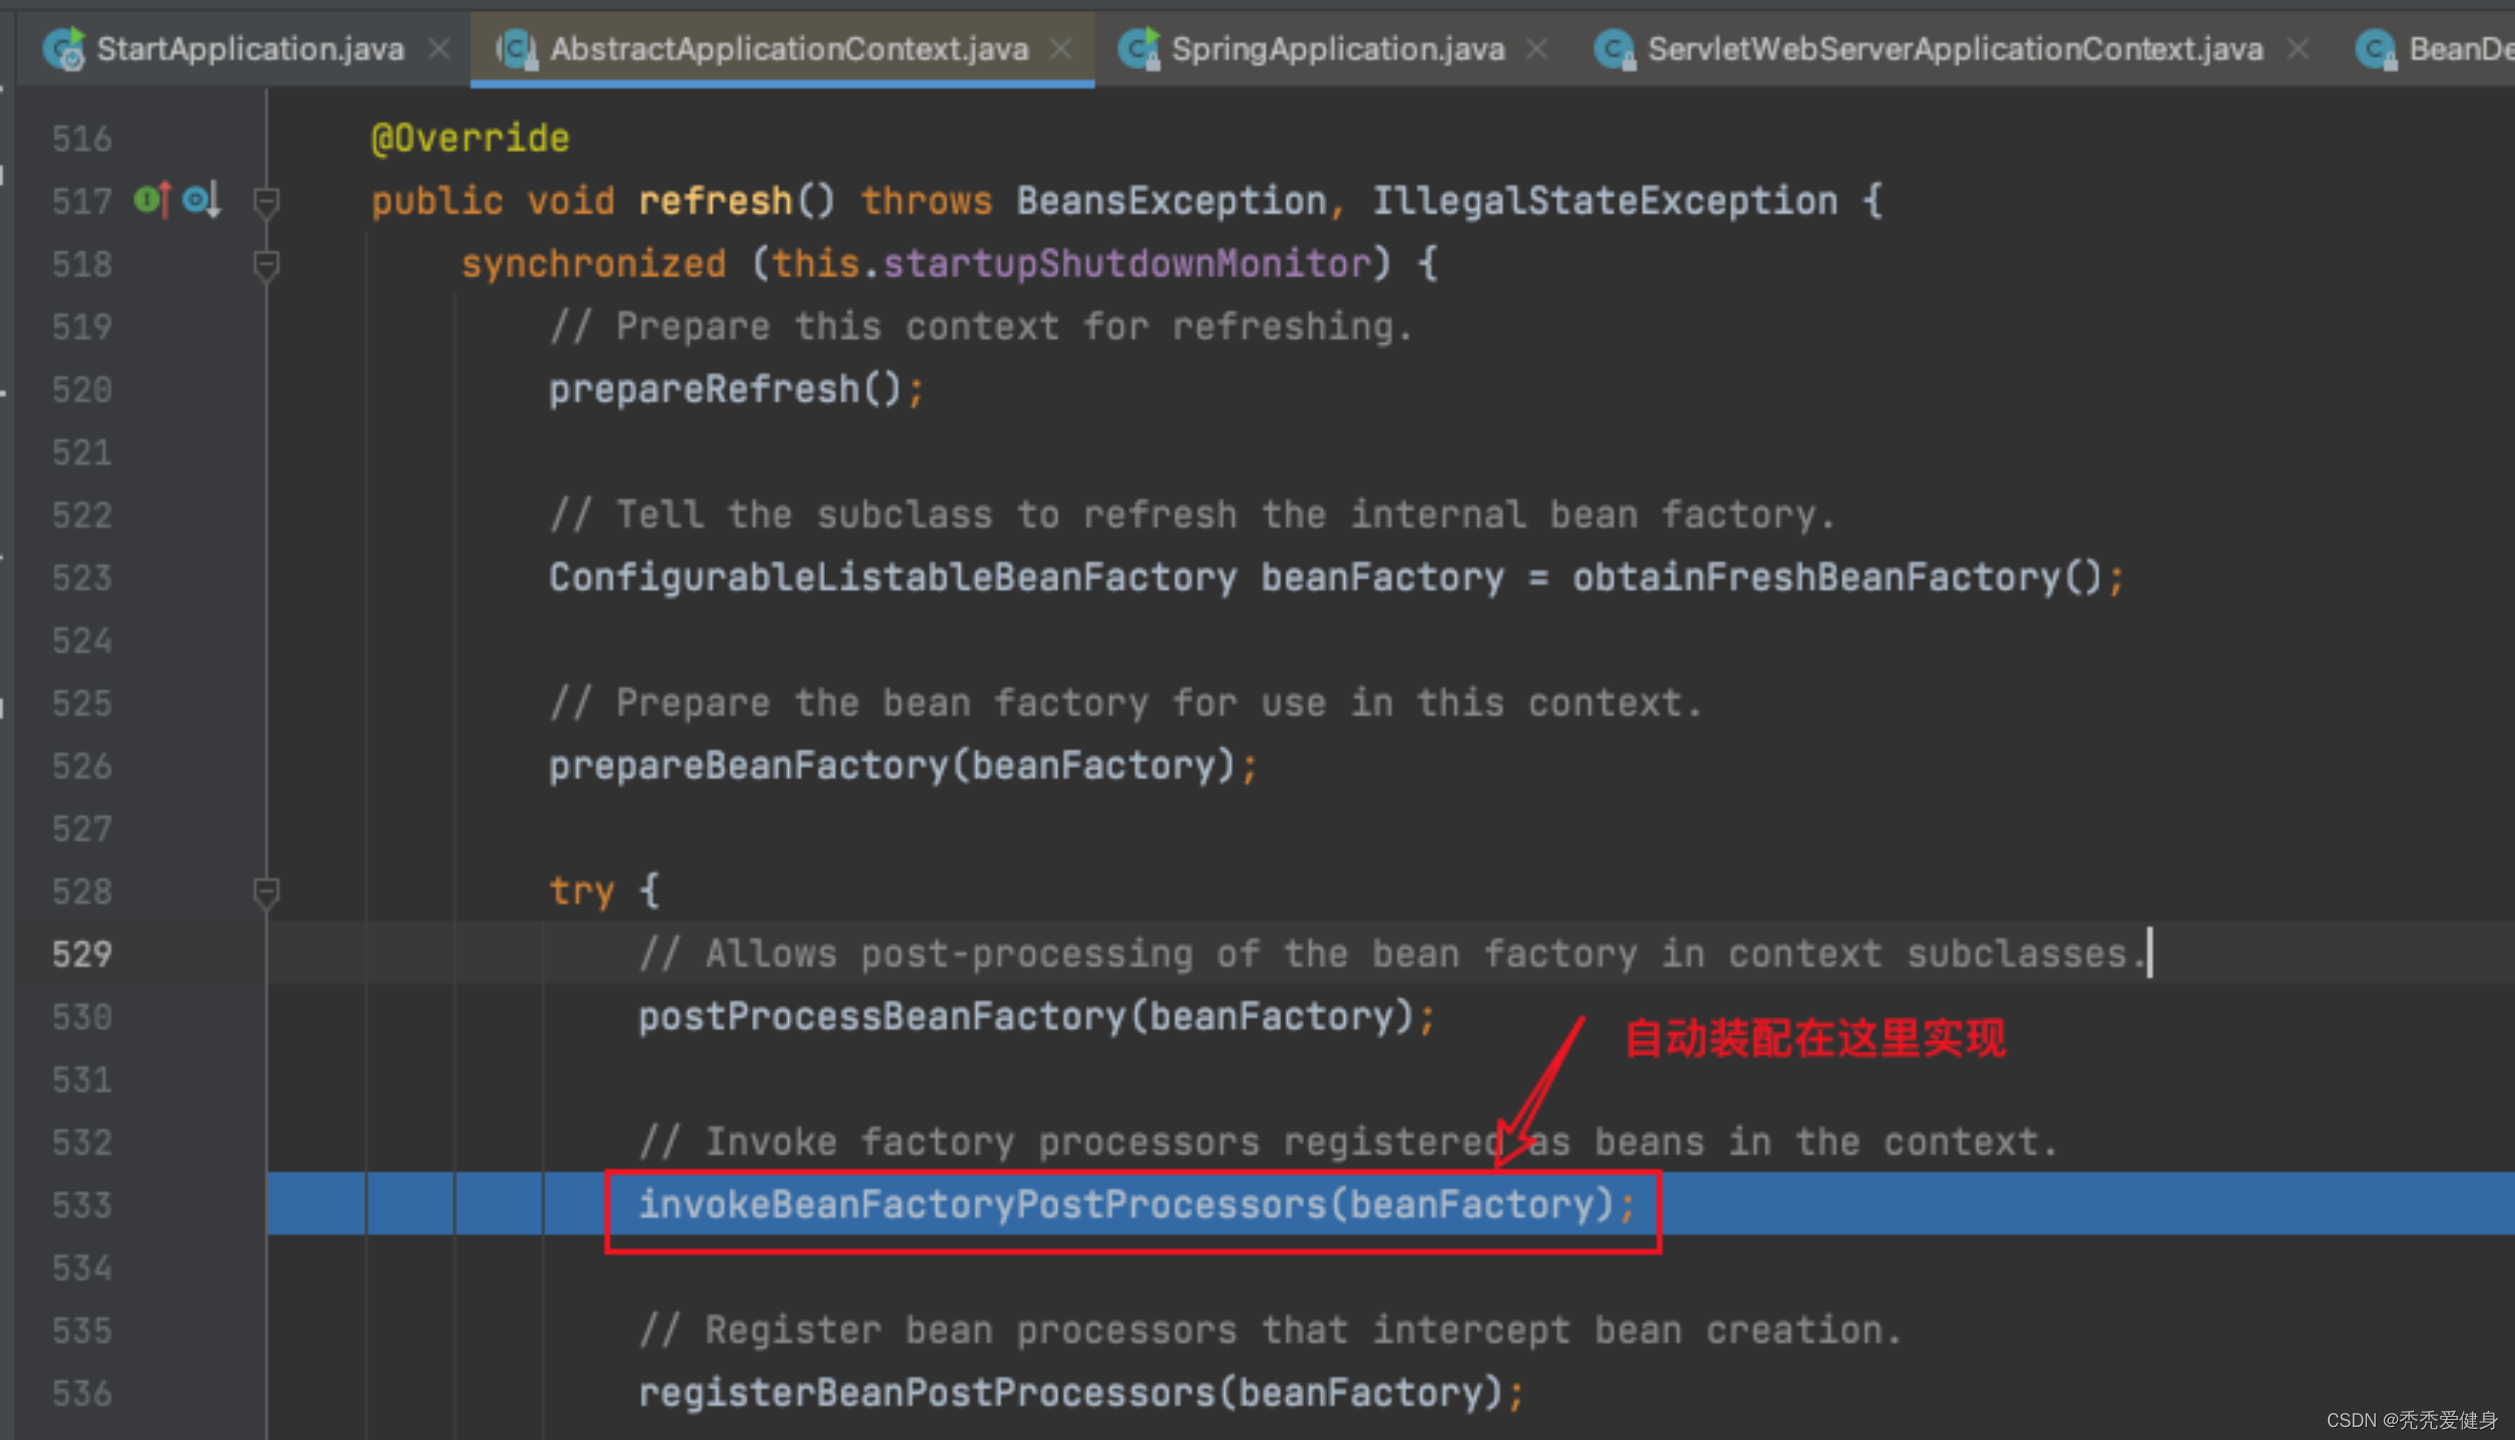Switch to the ServletWebServerApplicationContext.java tab

[x=1954, y=49]
